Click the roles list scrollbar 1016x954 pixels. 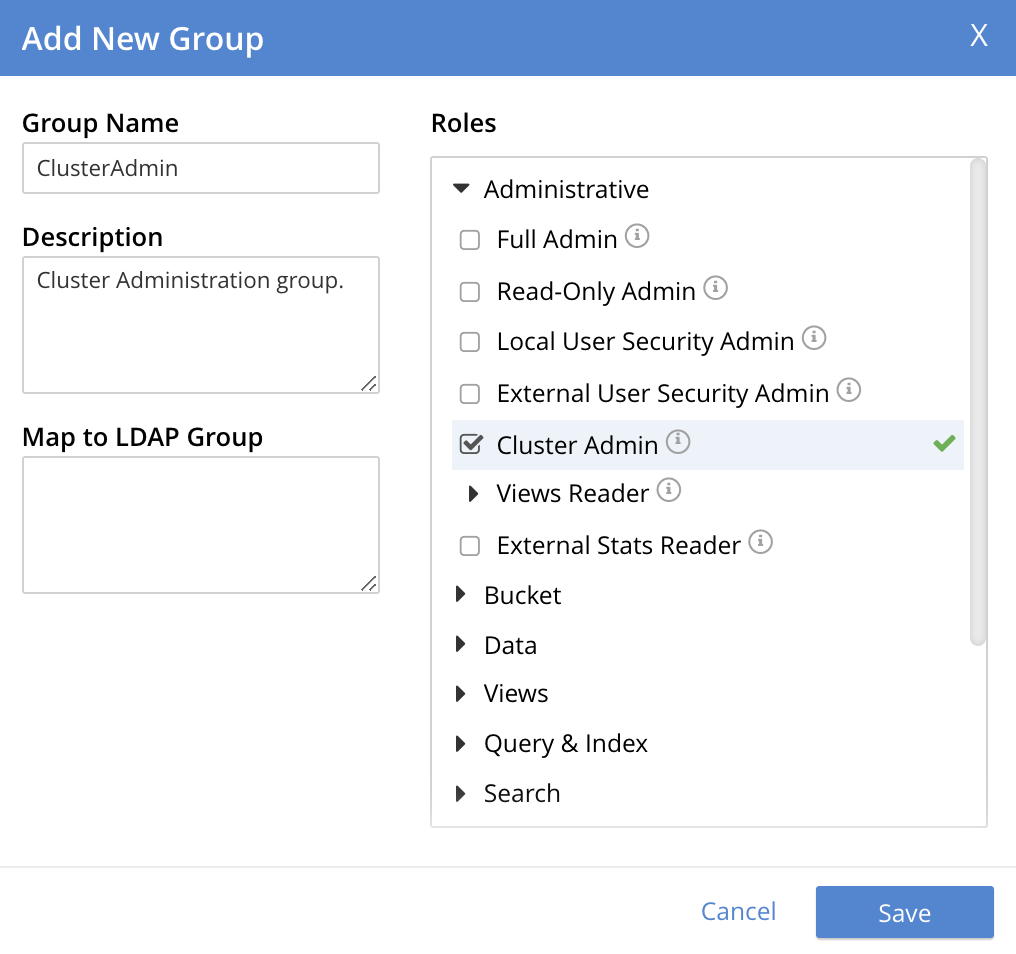click(978, 400)
